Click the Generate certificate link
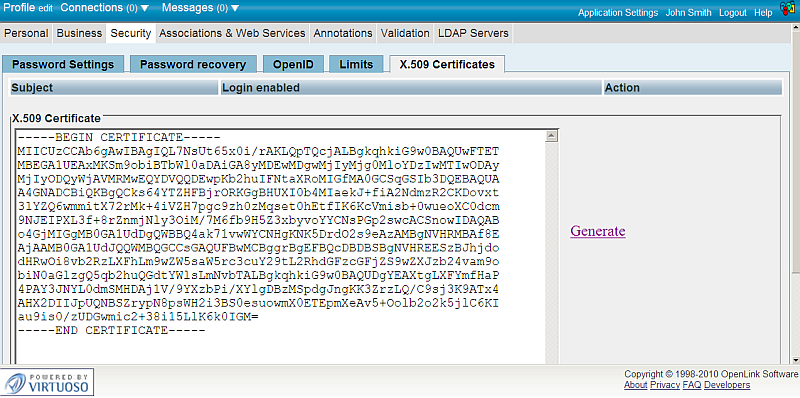 (x=598, y=231)
